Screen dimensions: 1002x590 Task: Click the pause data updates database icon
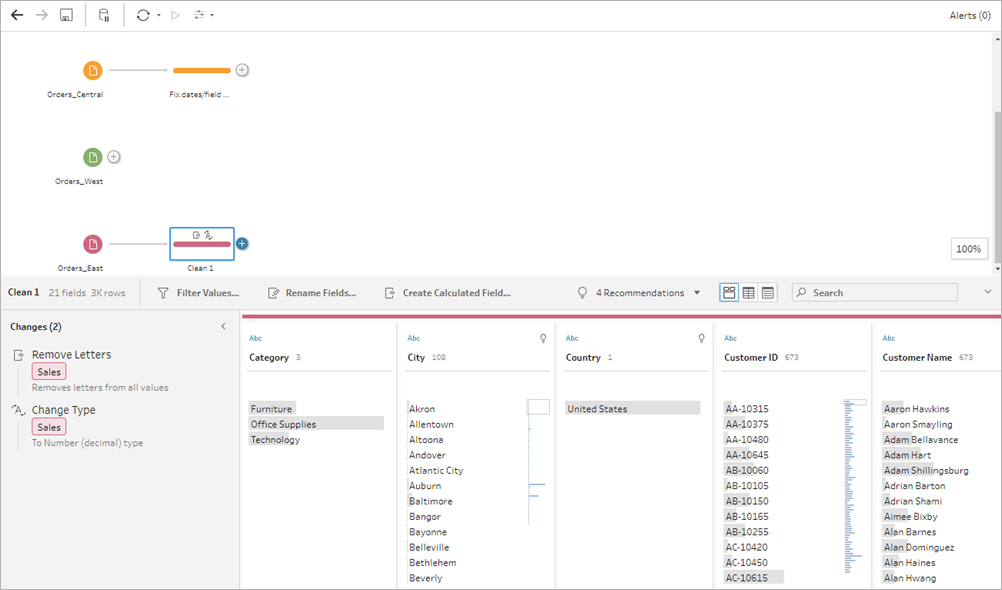click(104, 15)
